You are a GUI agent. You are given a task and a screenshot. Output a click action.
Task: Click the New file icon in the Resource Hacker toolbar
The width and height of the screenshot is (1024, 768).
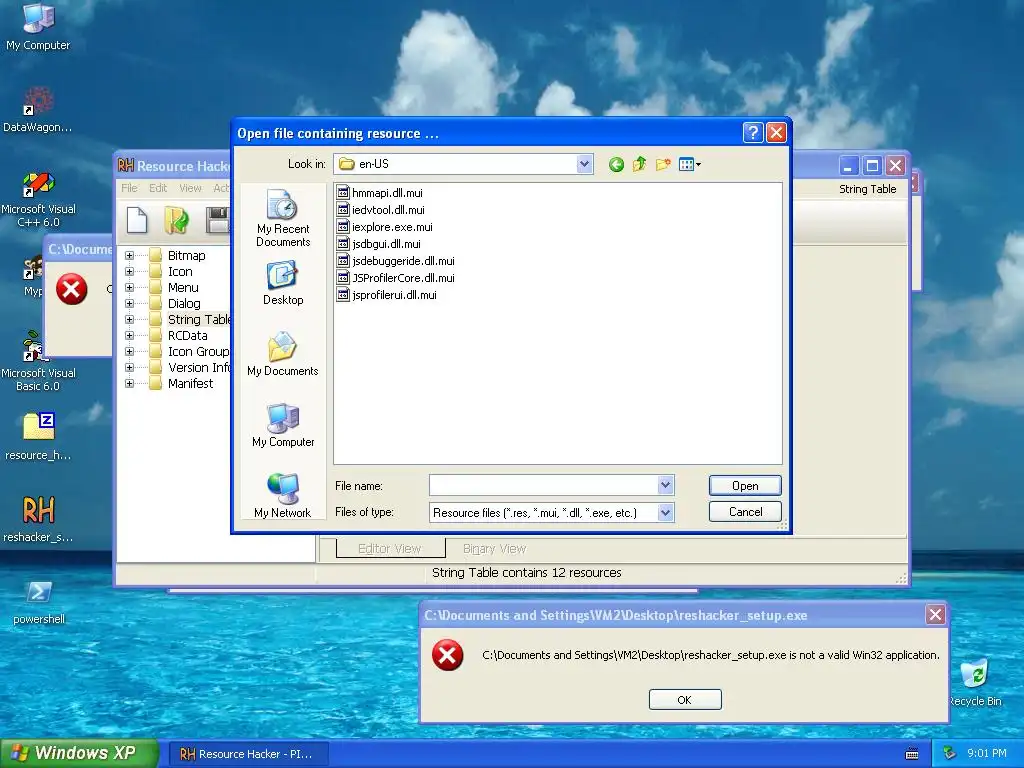pos(136,220)
